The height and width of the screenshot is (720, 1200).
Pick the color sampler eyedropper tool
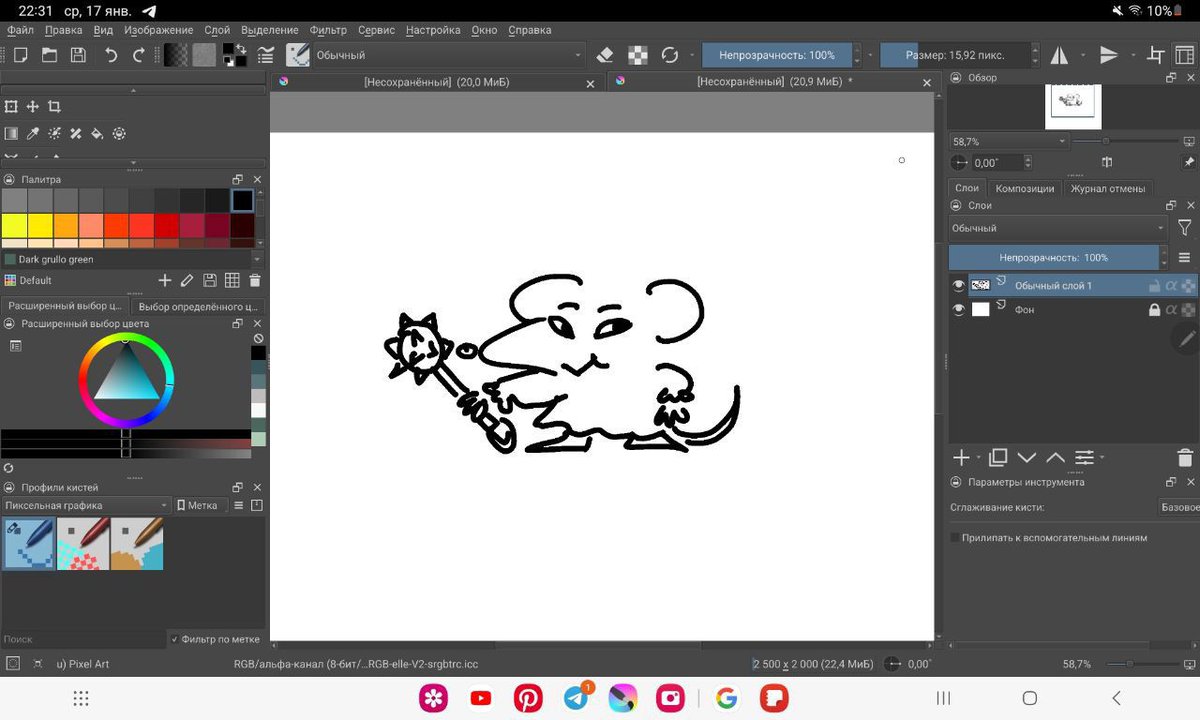(33, 133)
